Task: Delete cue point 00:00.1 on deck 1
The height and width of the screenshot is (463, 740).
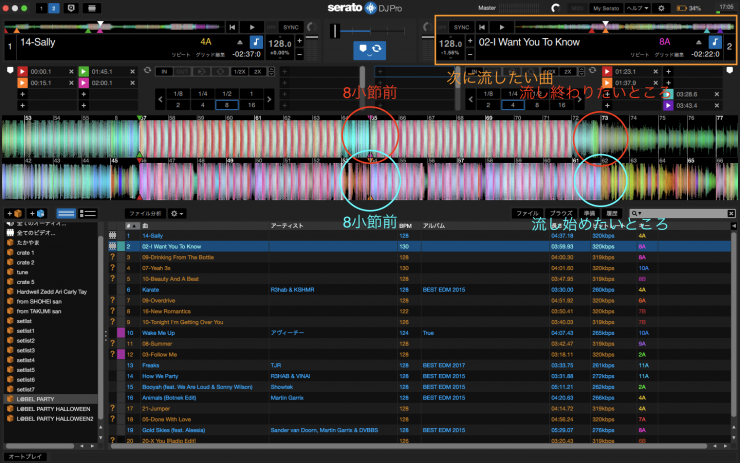Action: click(x=71, y=71)
